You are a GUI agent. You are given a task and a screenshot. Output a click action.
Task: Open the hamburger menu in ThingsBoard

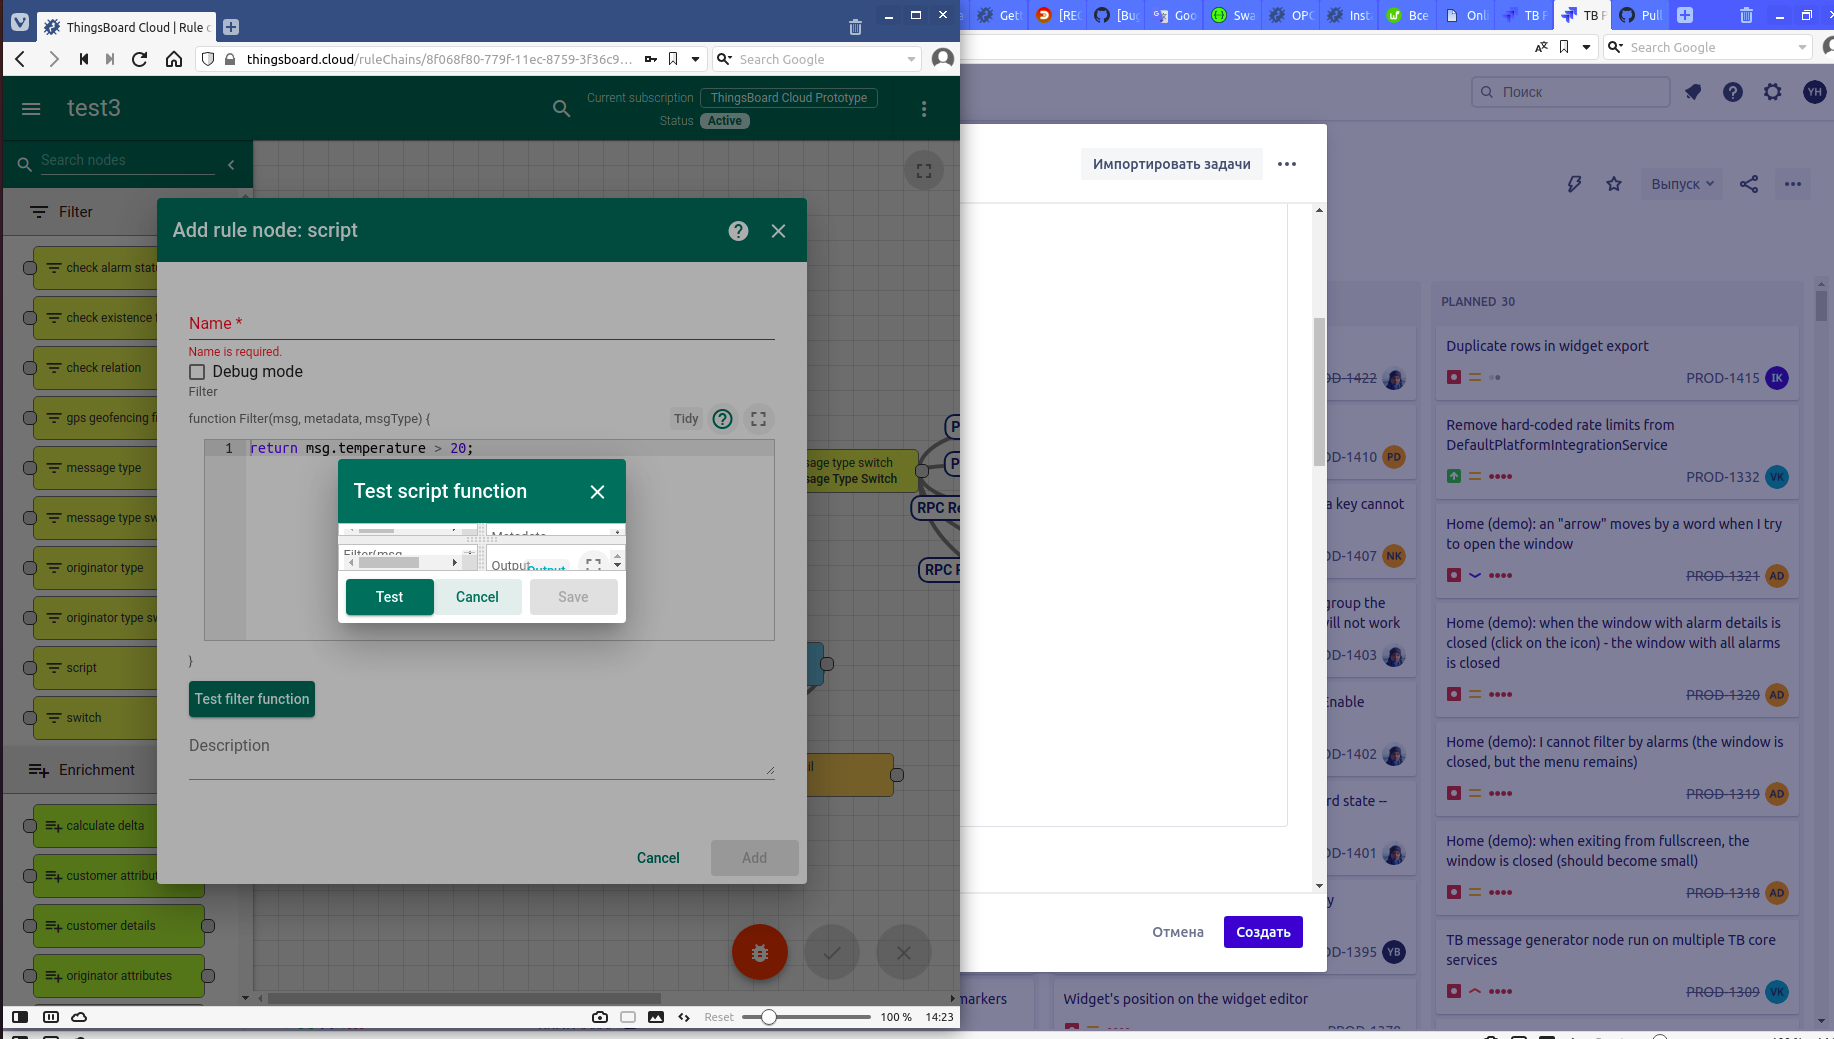coord(31,109)
